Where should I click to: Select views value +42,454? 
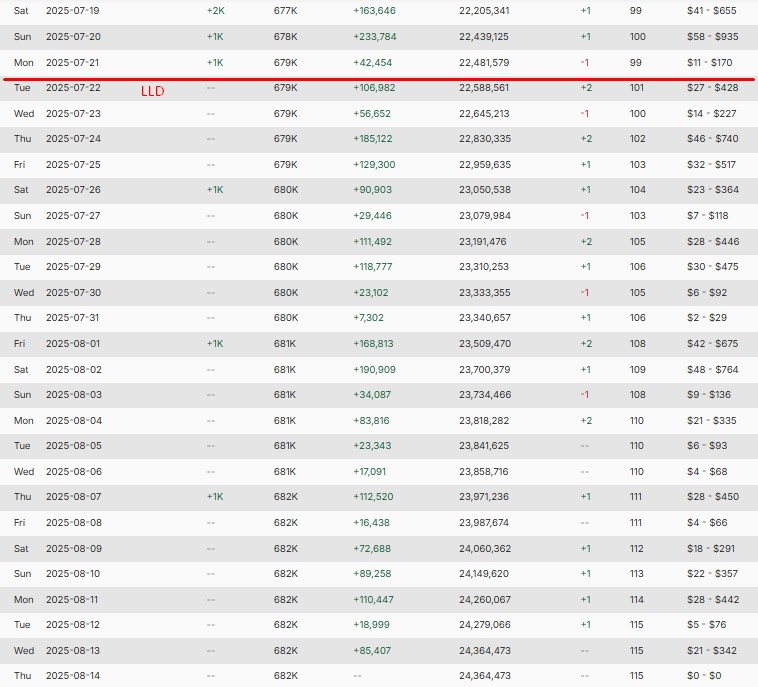tap(372, 63)
